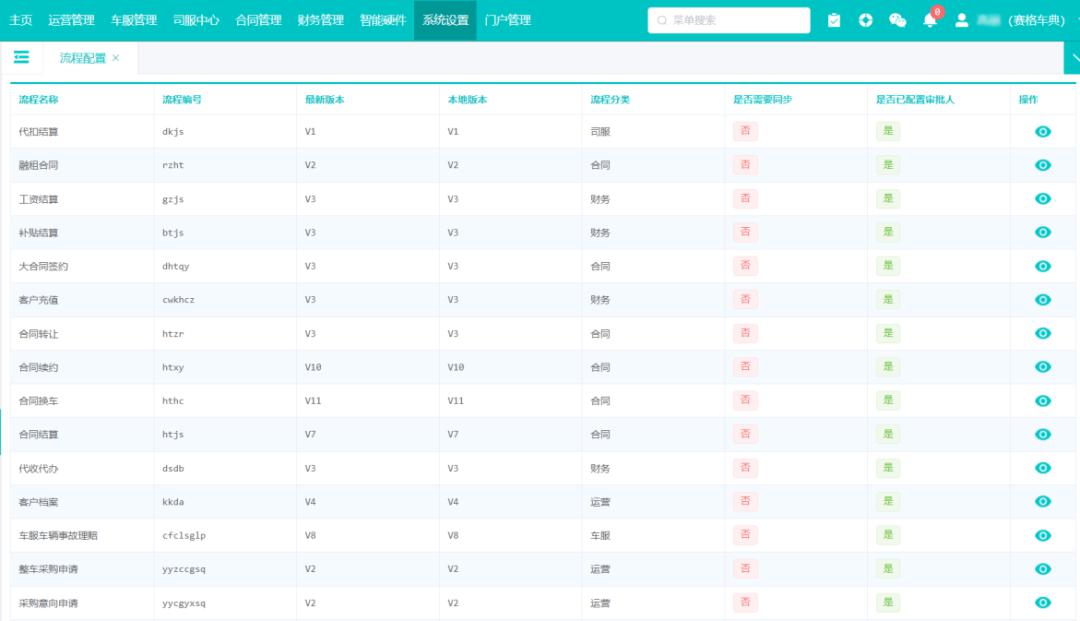
Task: Click the 大合同签约 process name
Action: click(43, 266)
